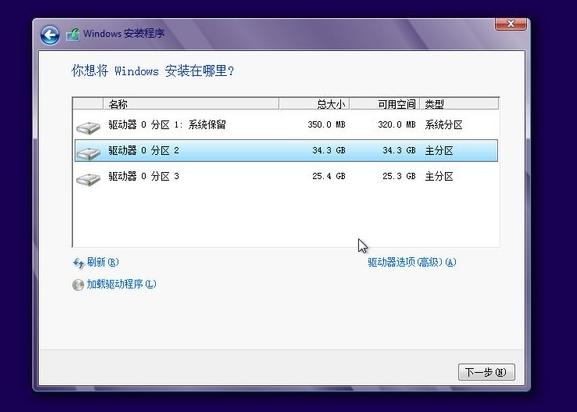The width and height of the screenshot is (577, 412).
Task: Click the 下一步(N) button
Action: (486, 372)
